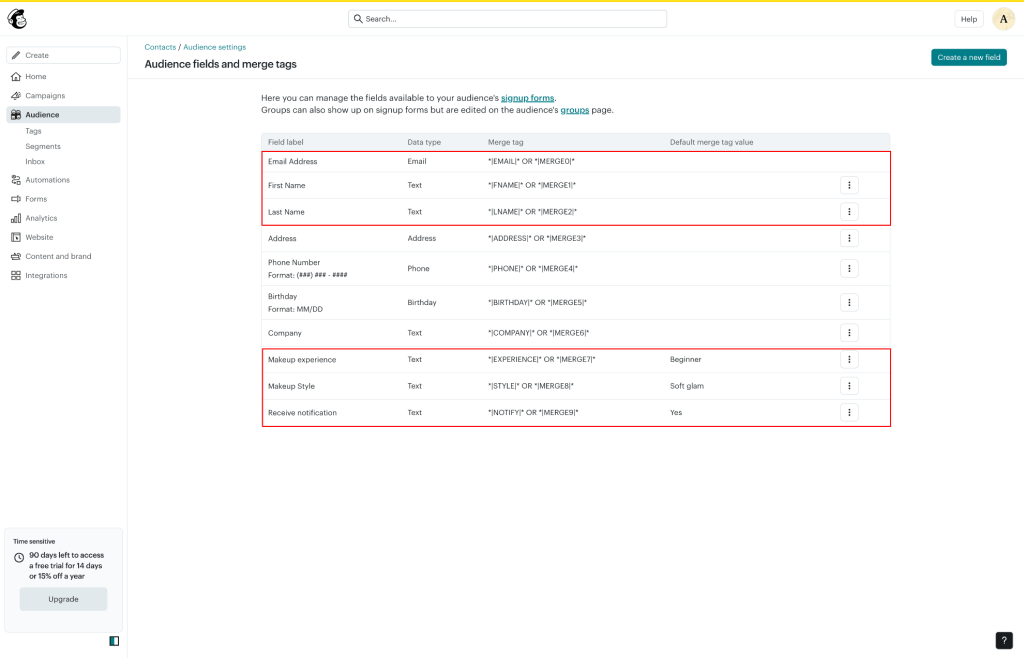Viewport: 1024px width, 658px height.
Task: Click the *|EMAIL|* OR *|MERGE0|* merge tag
Action: click(532, 161)
